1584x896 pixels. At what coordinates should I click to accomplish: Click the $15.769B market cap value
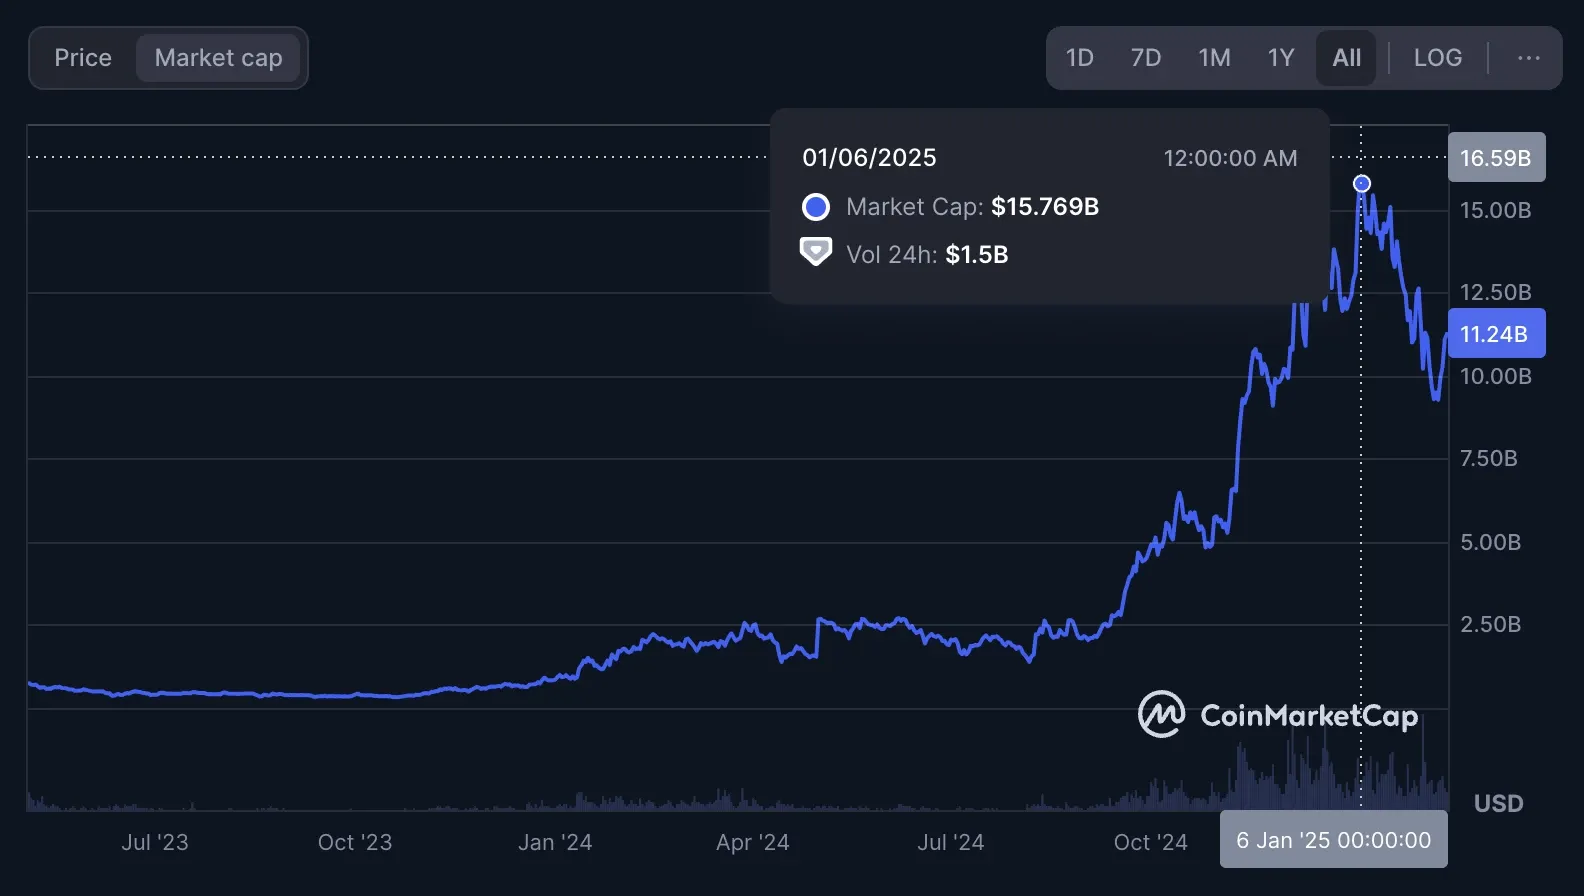coord(1045,206)
